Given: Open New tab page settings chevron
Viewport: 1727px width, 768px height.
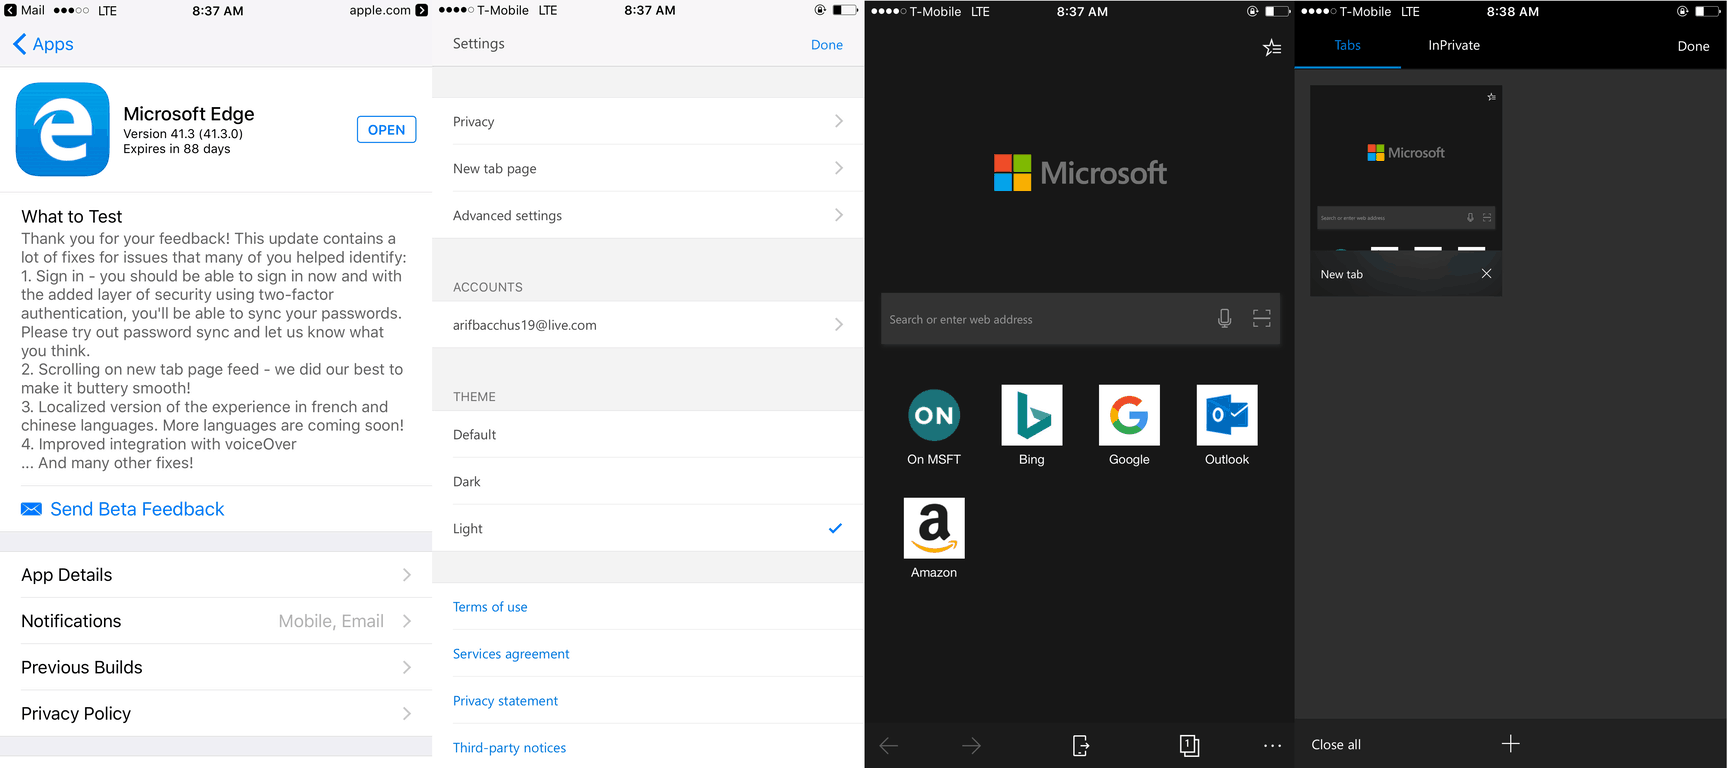Looking at the screenshot, I should (x=839, y=168).
